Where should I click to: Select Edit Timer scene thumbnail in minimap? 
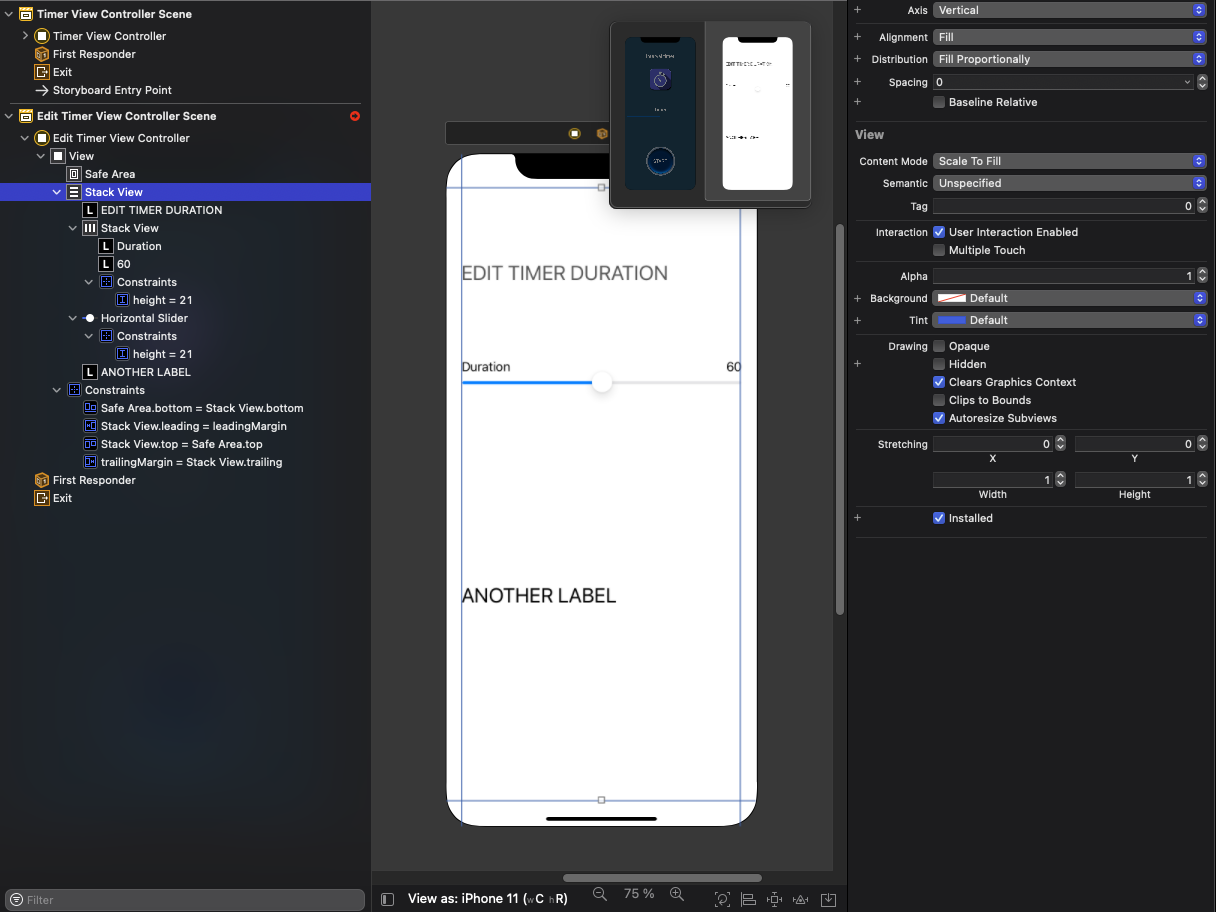[757, 113]
